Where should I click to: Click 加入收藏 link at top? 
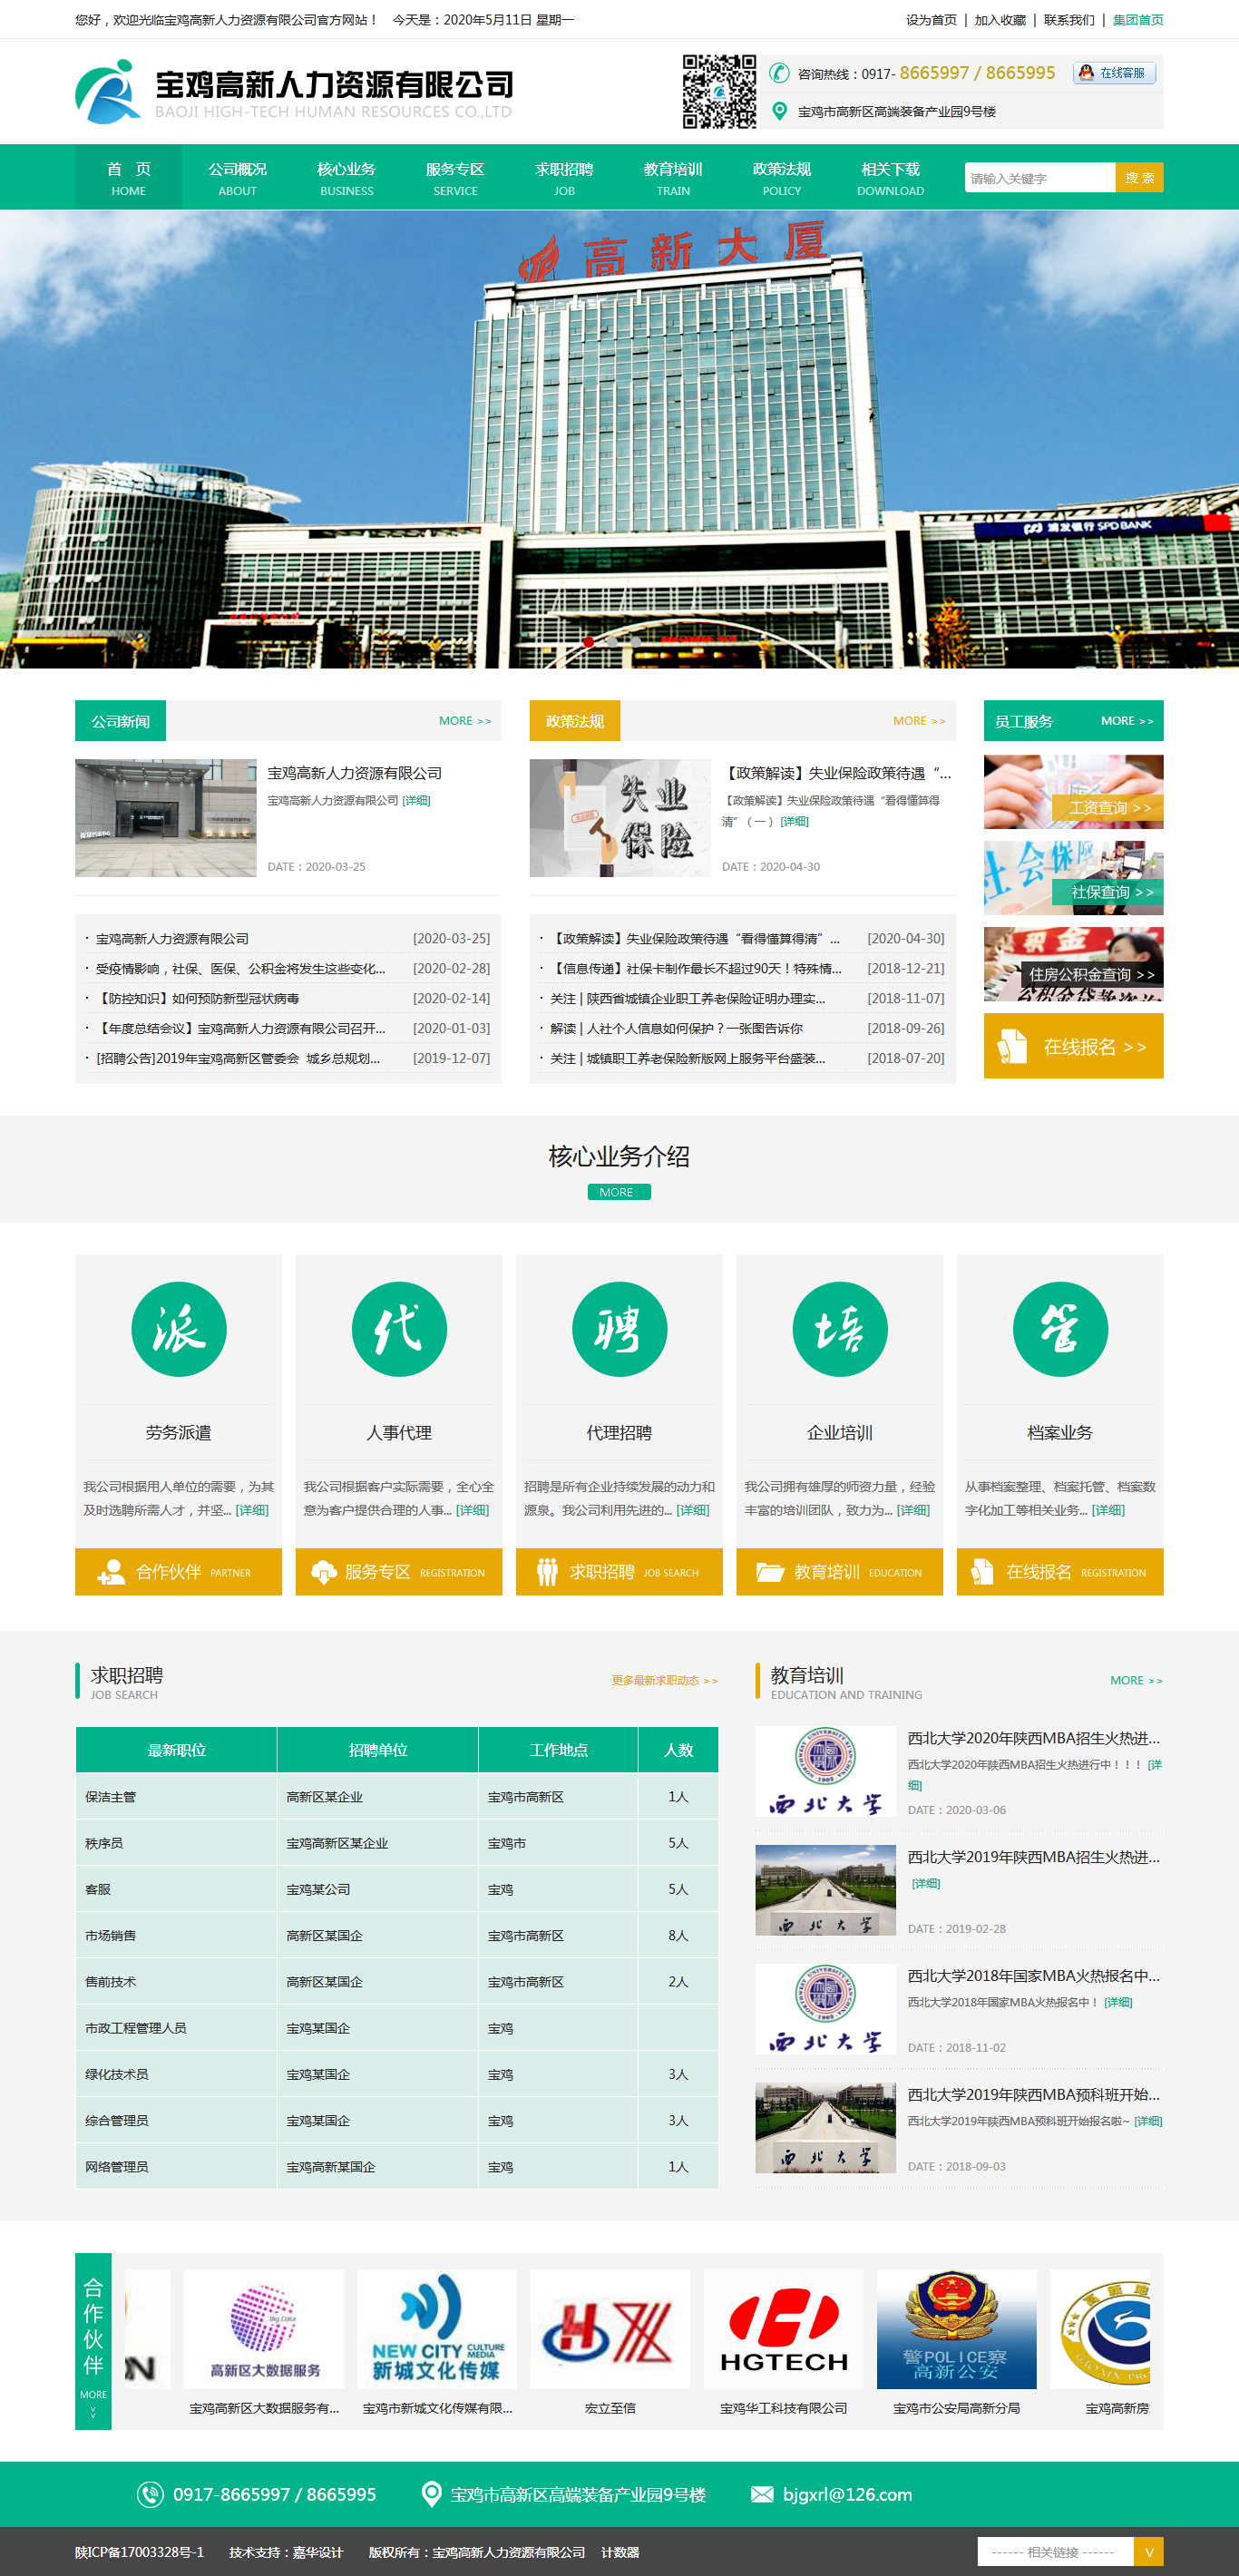coord(1000,19)
